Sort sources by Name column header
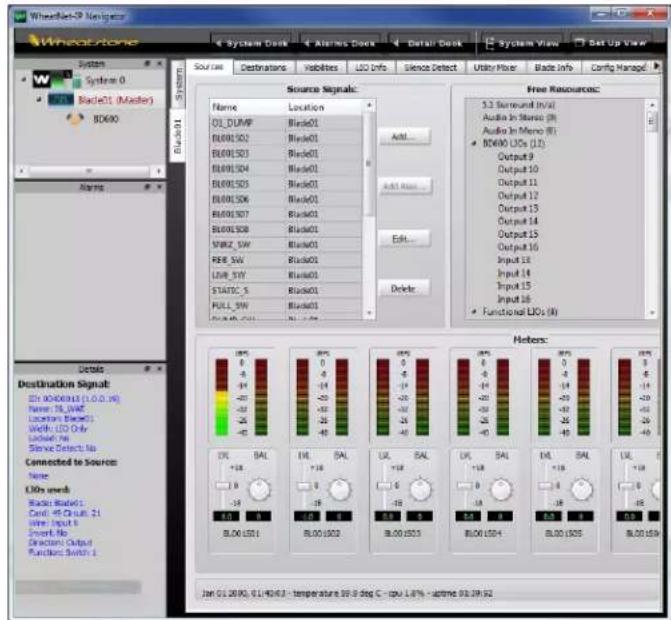Viewport: 671px width, 620px height. pyautogui.click(x=248, y=107)
